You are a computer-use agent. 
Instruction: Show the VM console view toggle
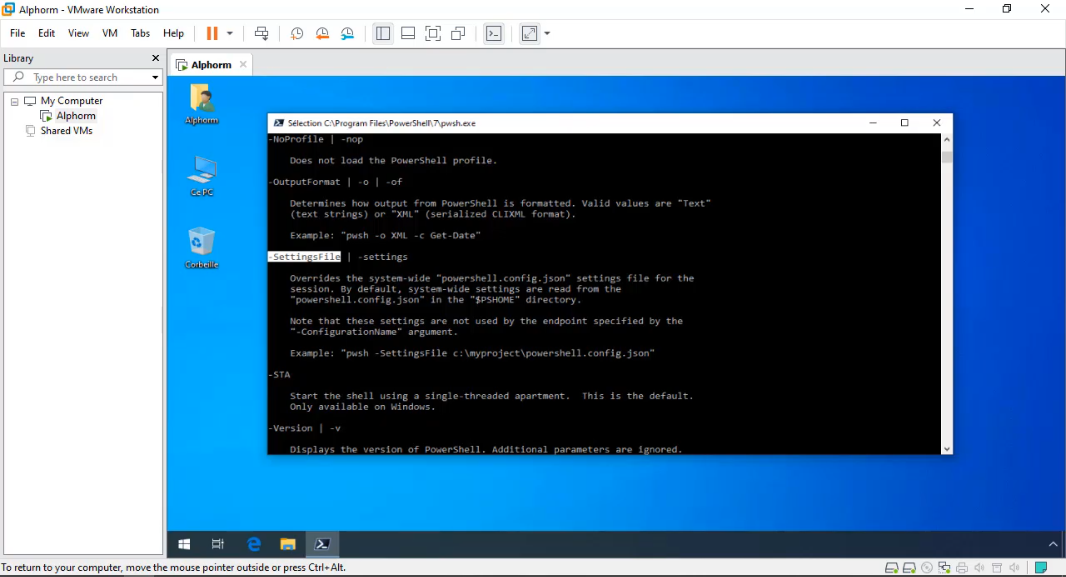click(494, 33)
